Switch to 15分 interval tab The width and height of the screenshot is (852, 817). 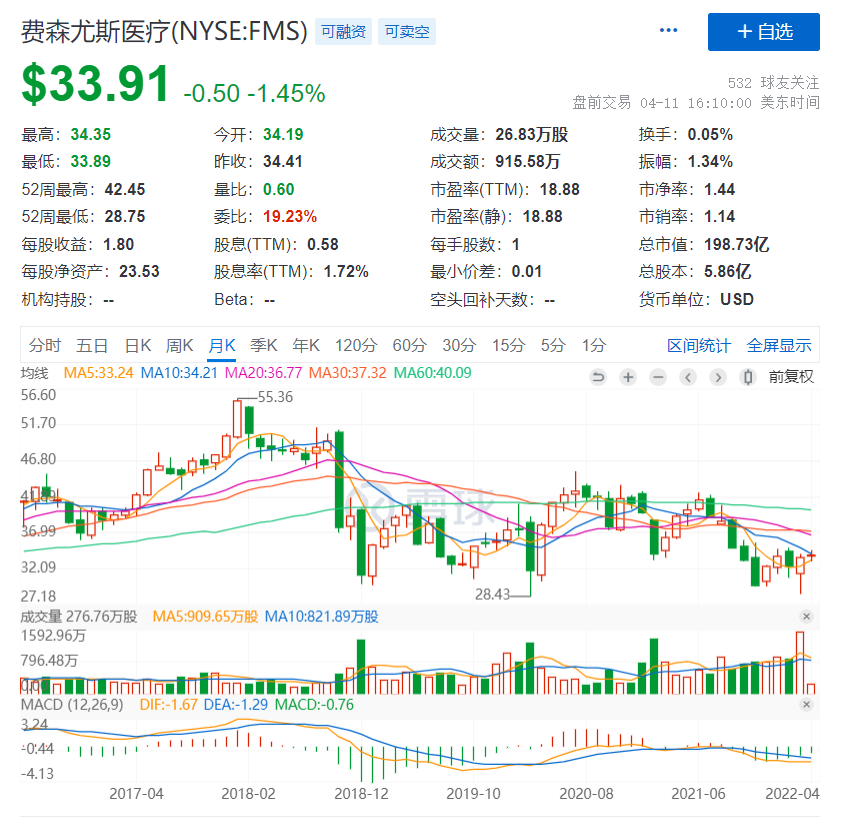[509, 345]
